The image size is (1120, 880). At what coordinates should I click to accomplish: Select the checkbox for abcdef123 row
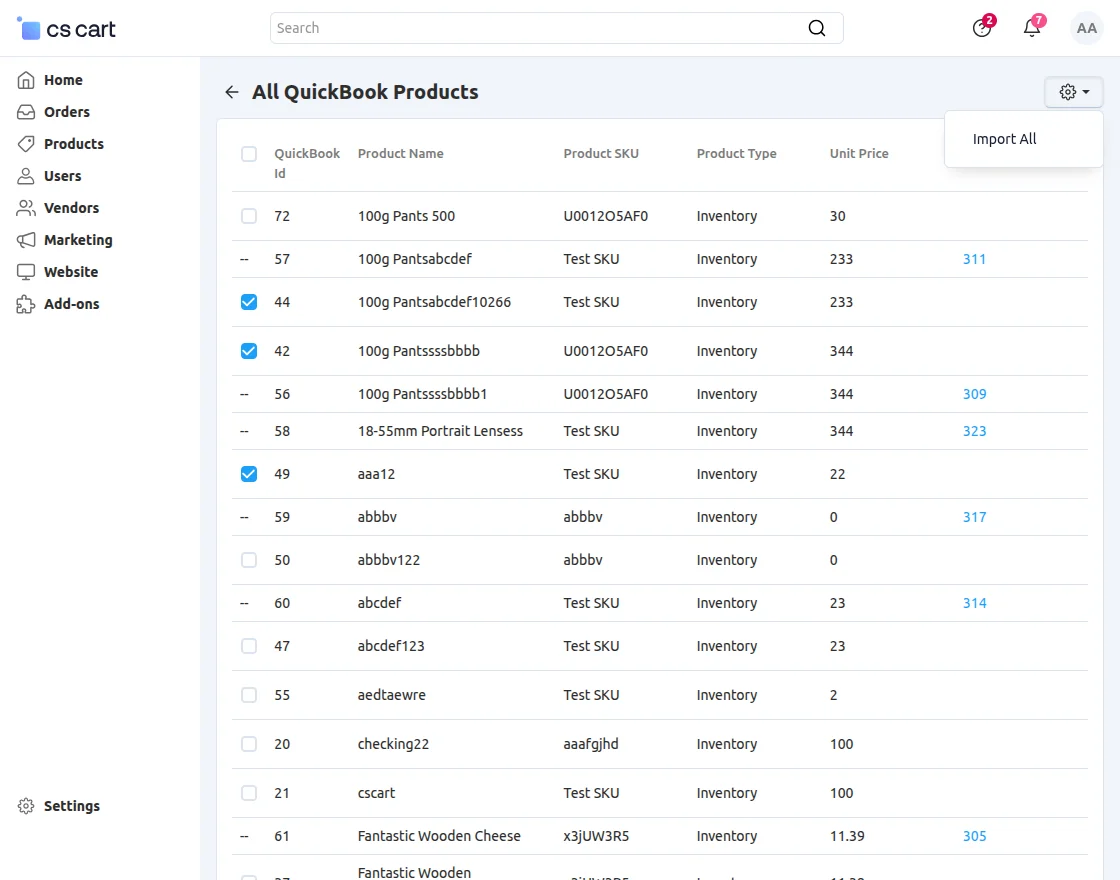tap(249, 646)
